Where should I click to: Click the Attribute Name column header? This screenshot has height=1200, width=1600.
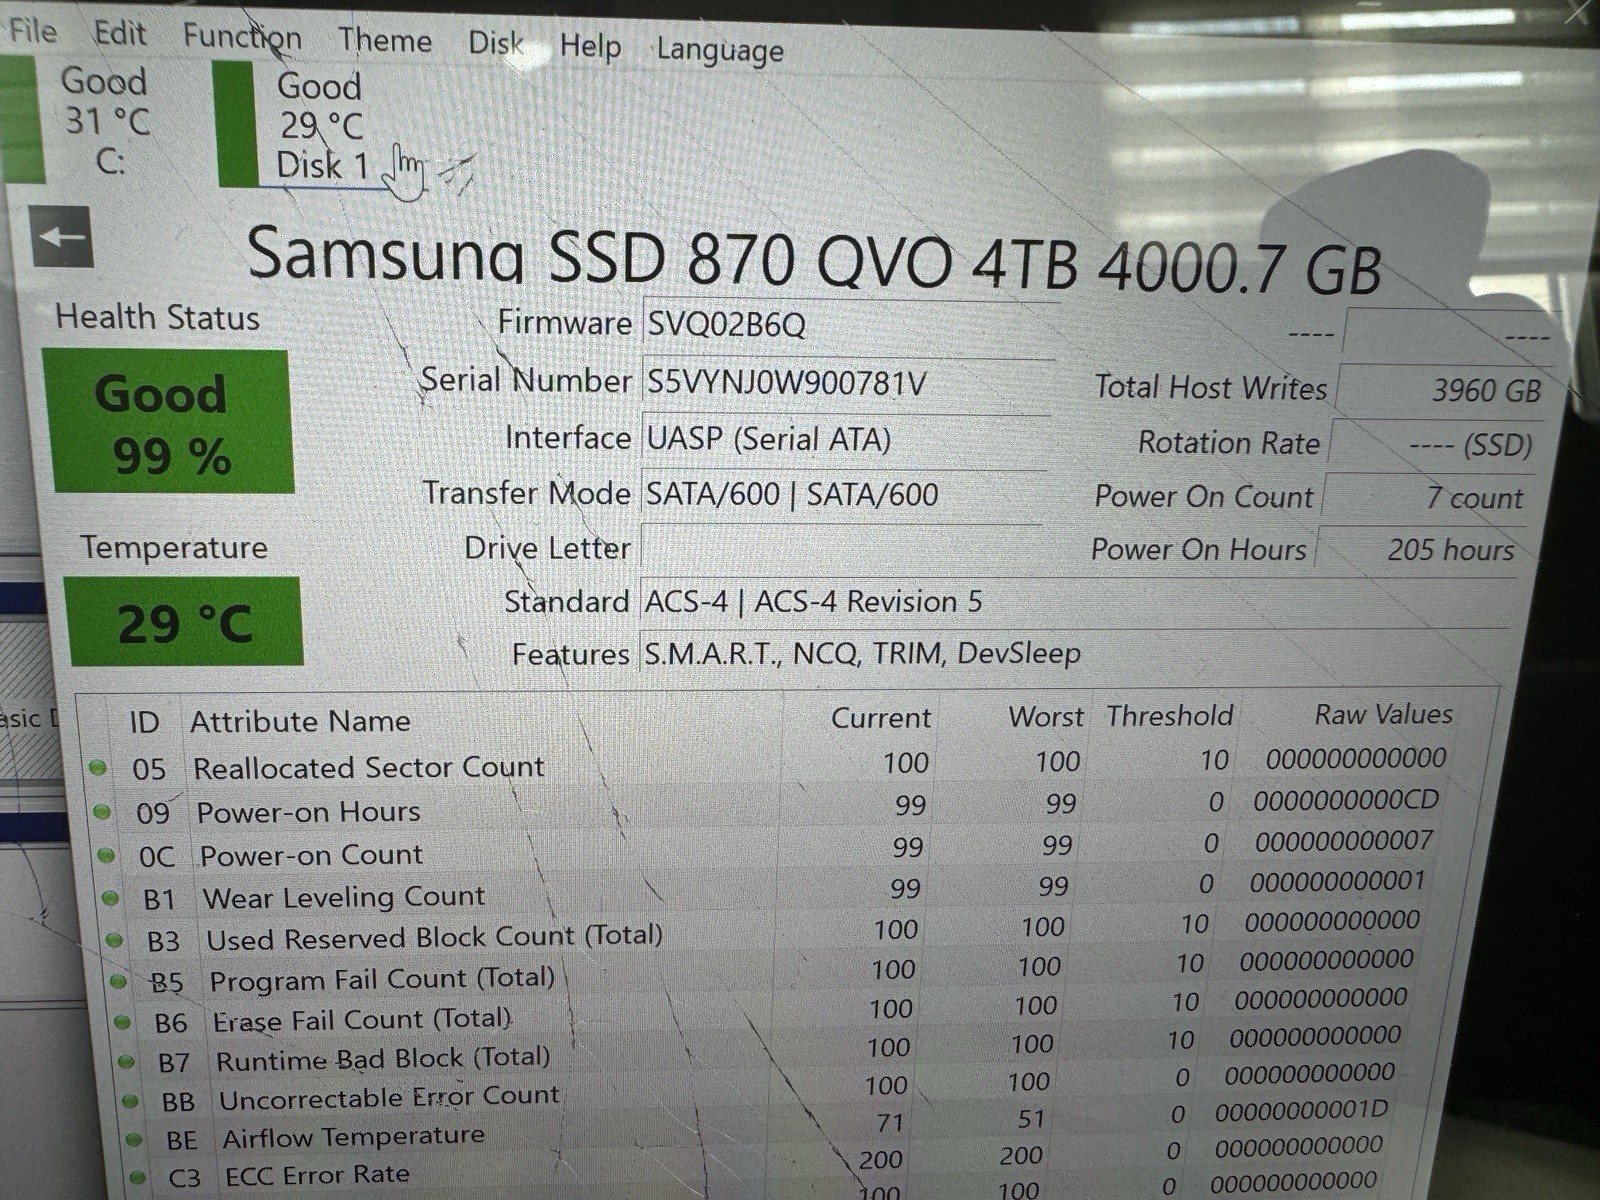[301, 721]
